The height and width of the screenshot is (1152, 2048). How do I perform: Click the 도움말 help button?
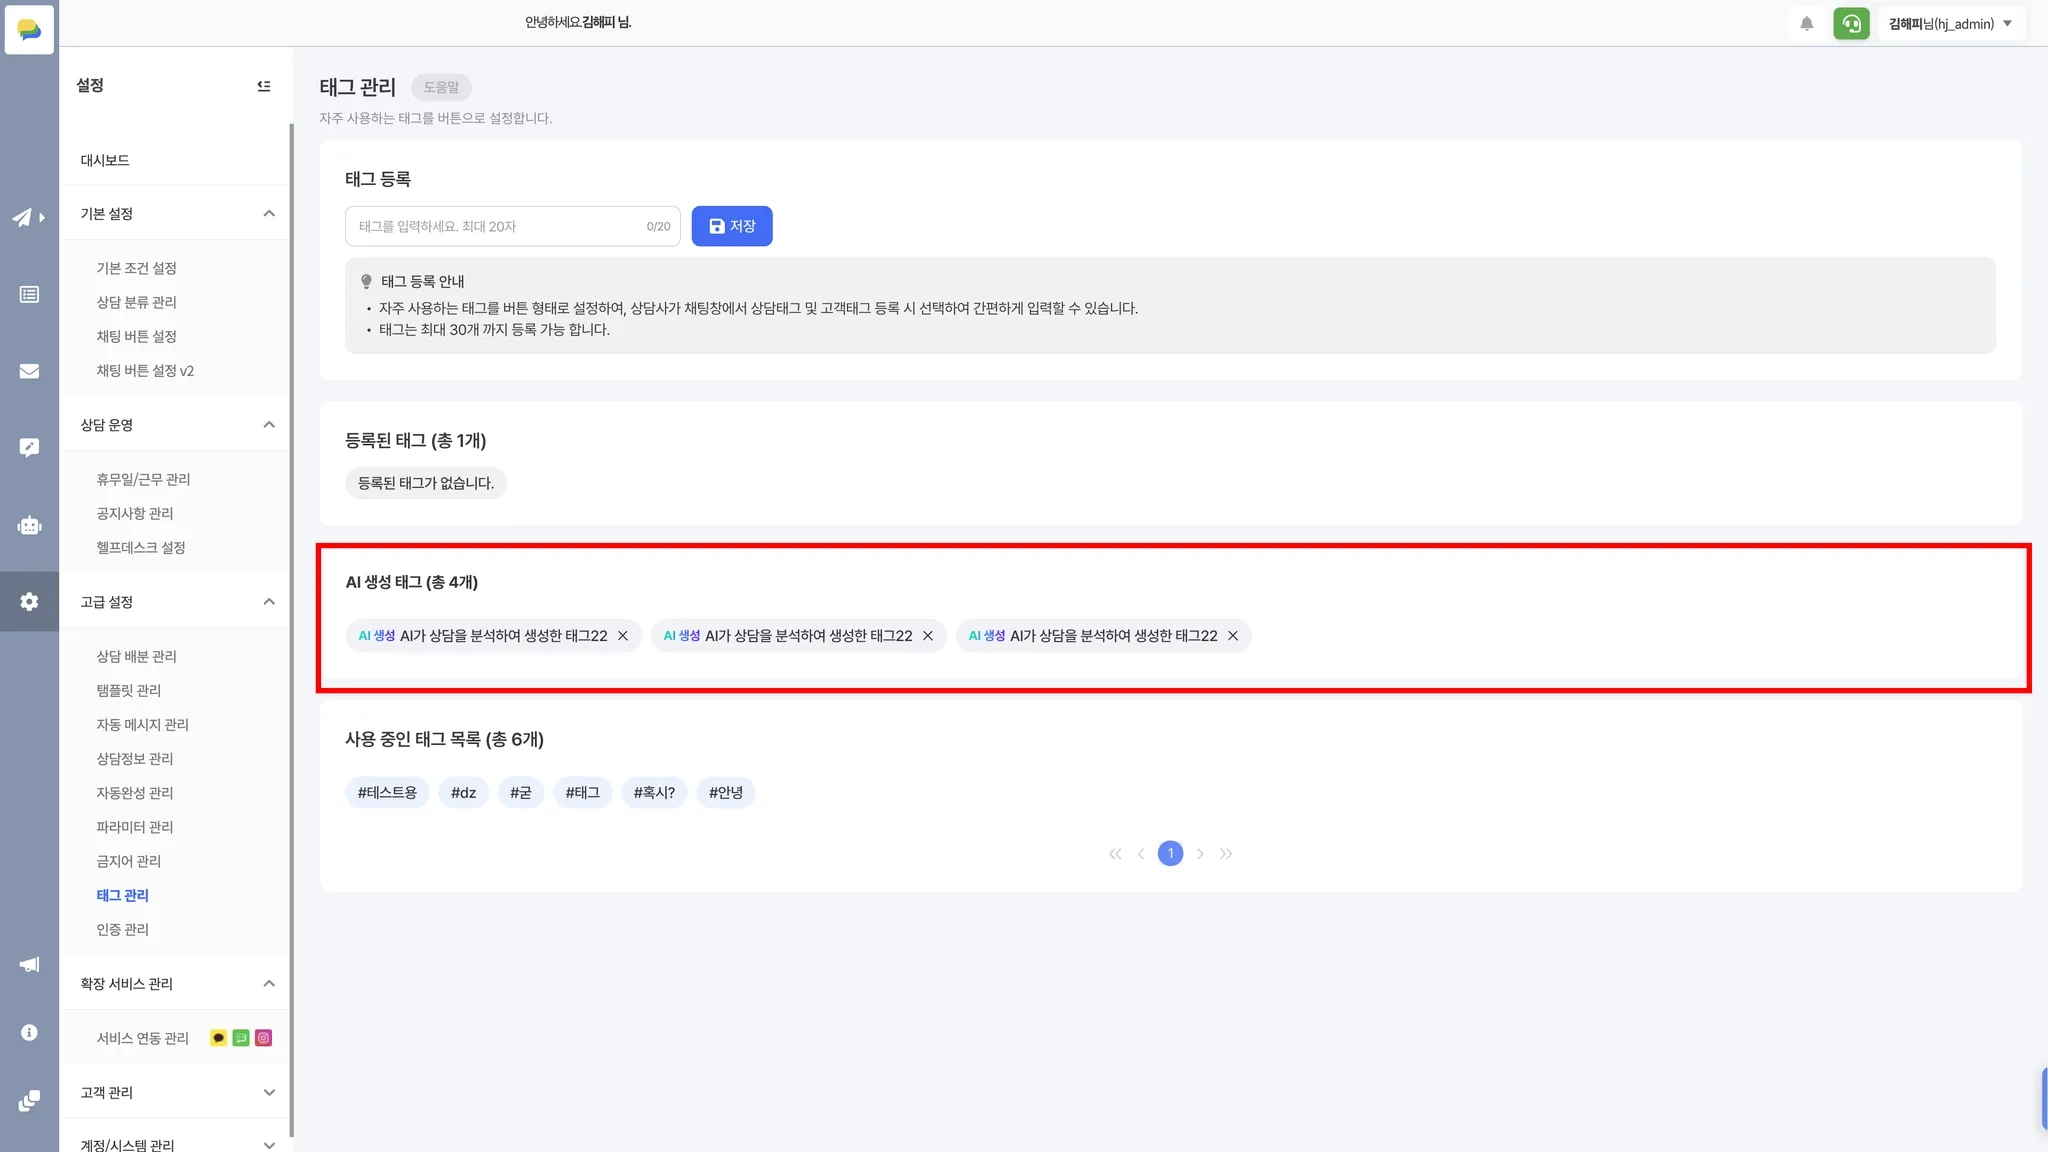441,87
